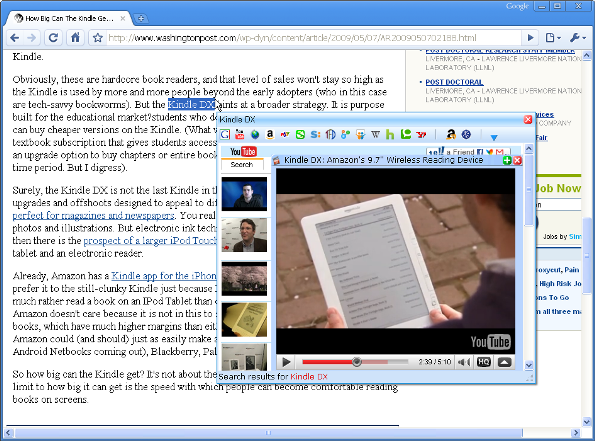Choose the SlideShare icon in the popup toolbar
Image resolution: width=595 pixels, height=441 pixels.
point(360,134)
